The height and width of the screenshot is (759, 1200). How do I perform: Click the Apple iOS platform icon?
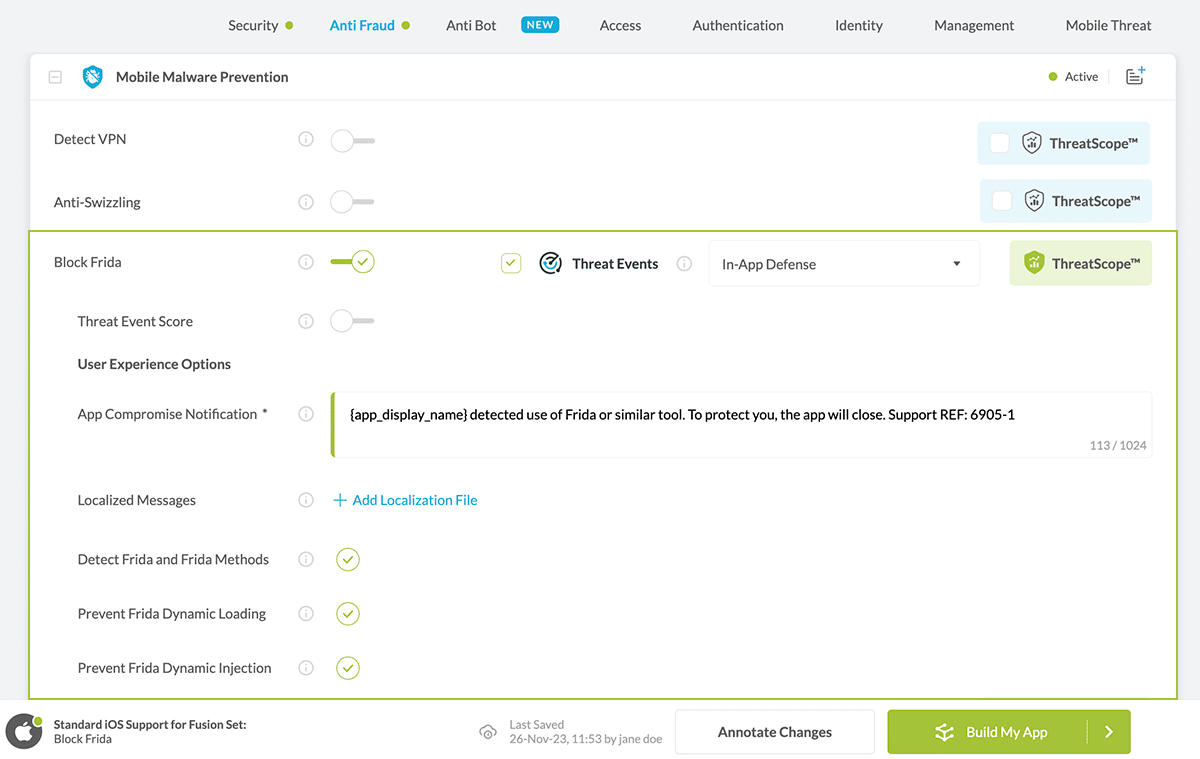point(23,732)
